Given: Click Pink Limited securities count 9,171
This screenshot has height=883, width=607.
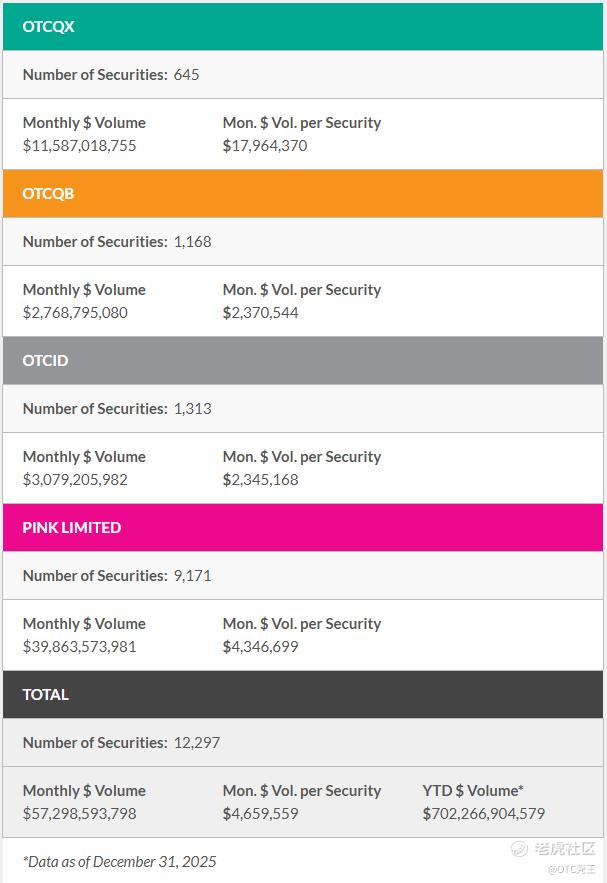Looking at the screenshot, I should click(192, 576).
